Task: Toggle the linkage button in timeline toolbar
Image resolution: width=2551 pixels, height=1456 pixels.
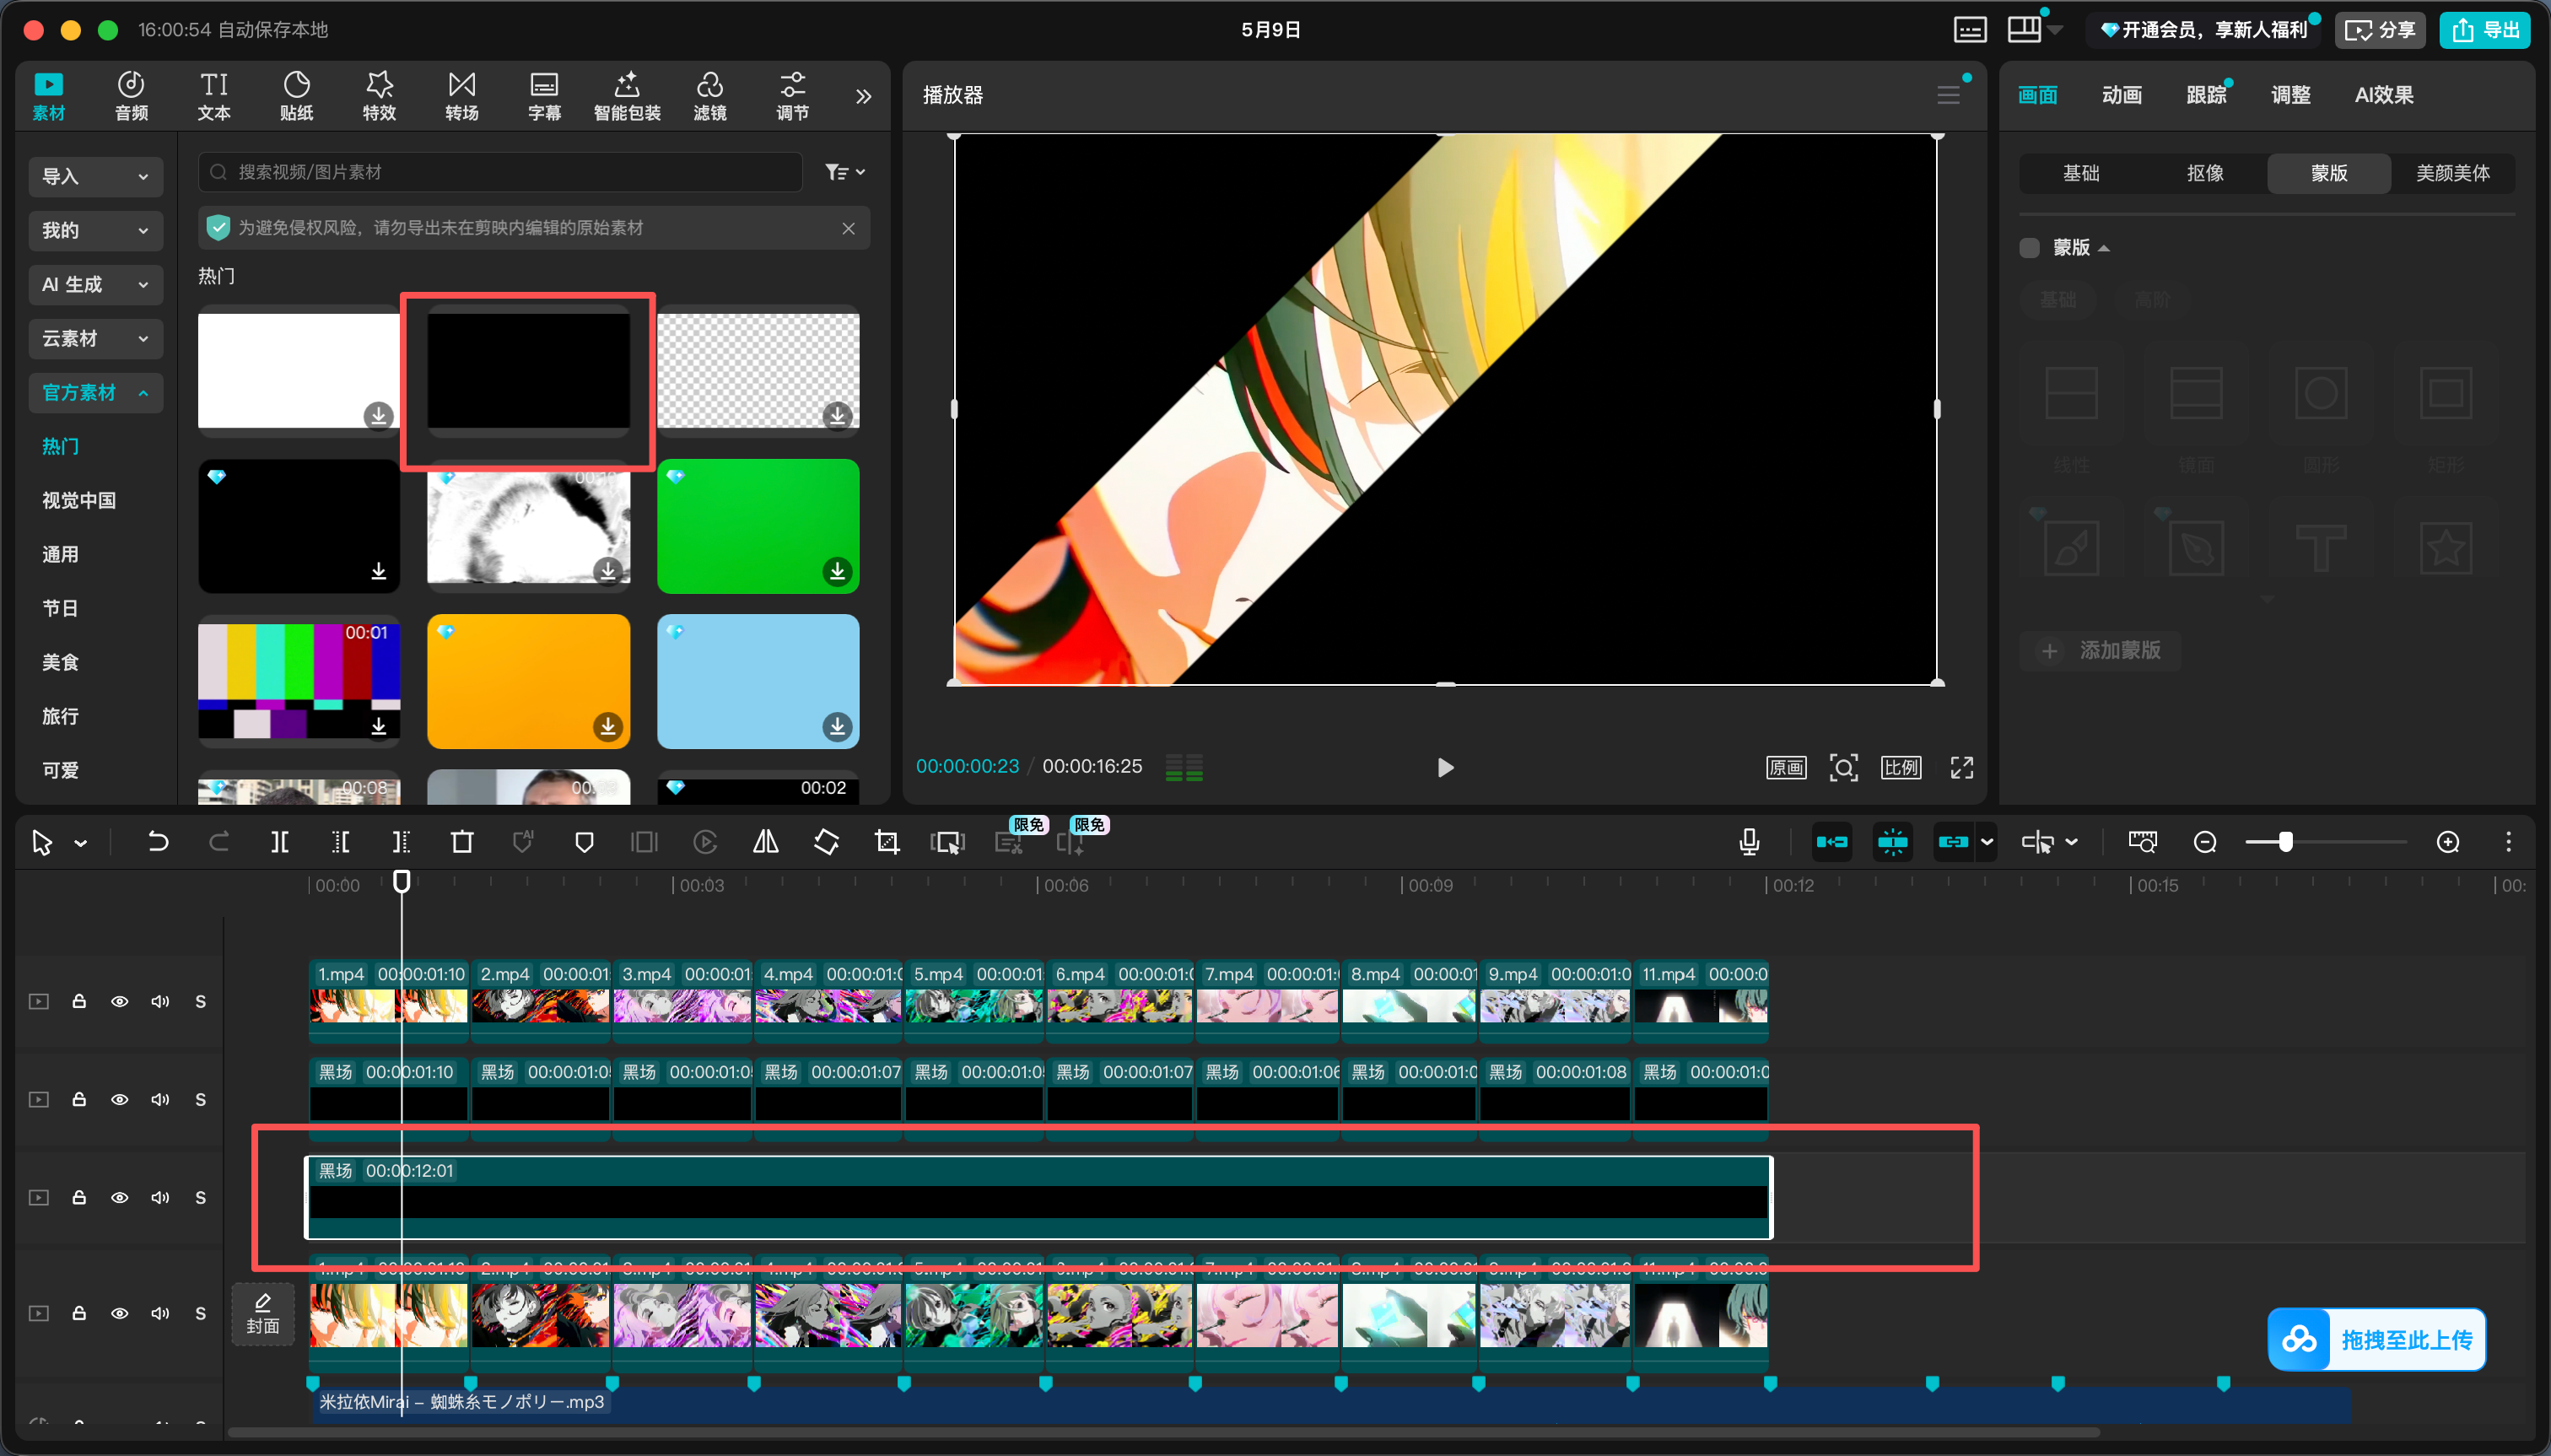Action: coord(1953,842)
